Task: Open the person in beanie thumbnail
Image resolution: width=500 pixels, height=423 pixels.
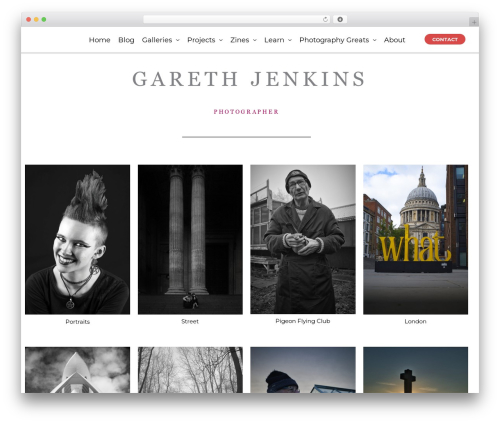Action: pos(303,370)
